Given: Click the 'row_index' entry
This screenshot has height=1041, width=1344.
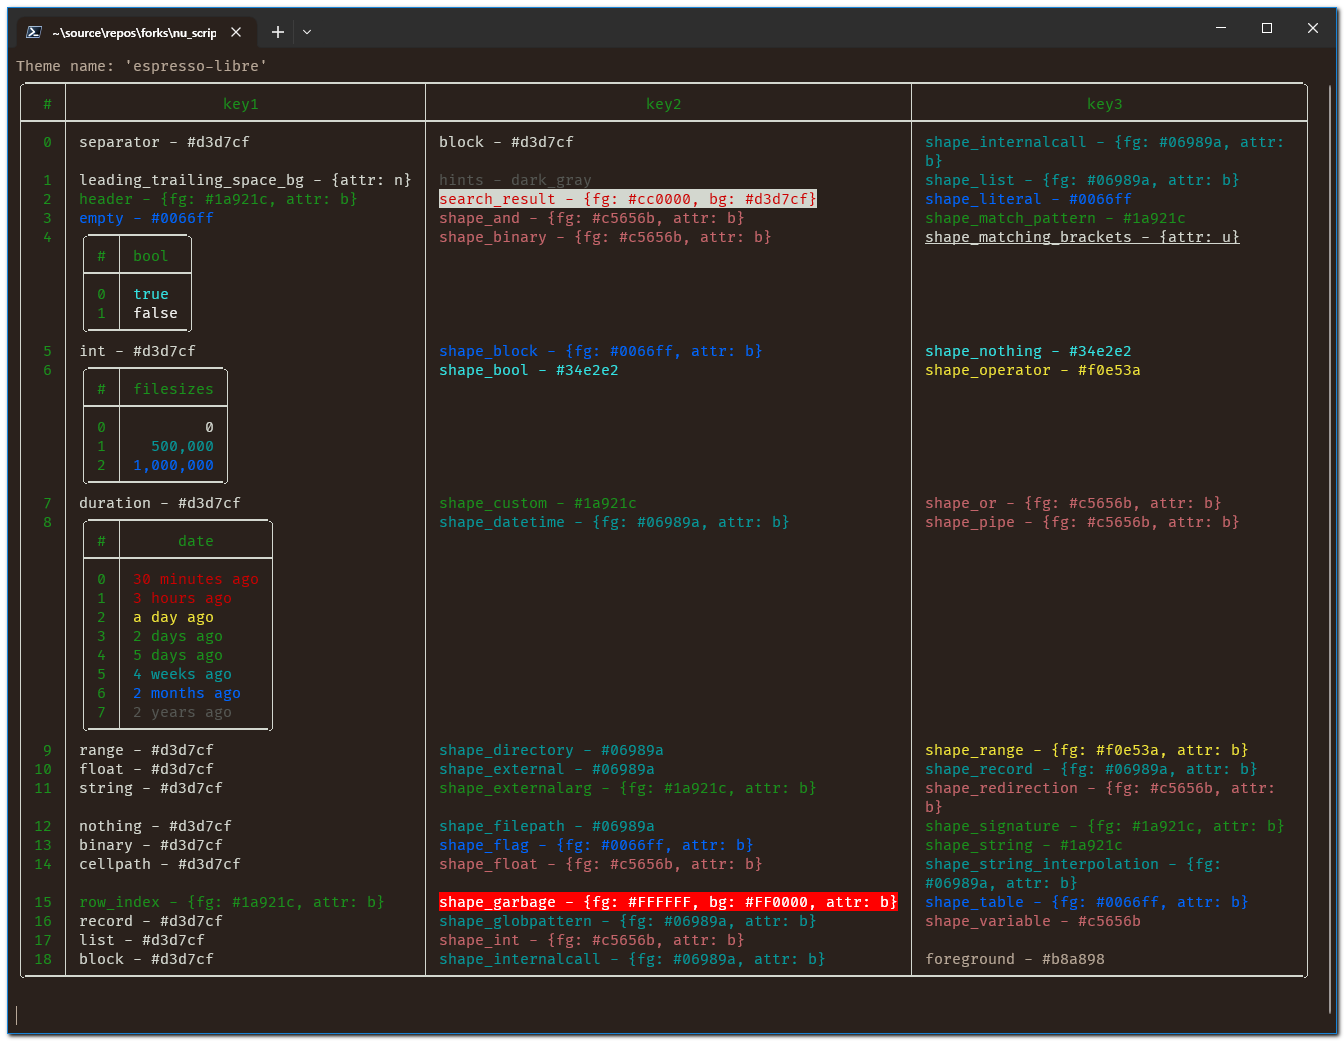Looking at the screenshot, I should coord(232,902).
